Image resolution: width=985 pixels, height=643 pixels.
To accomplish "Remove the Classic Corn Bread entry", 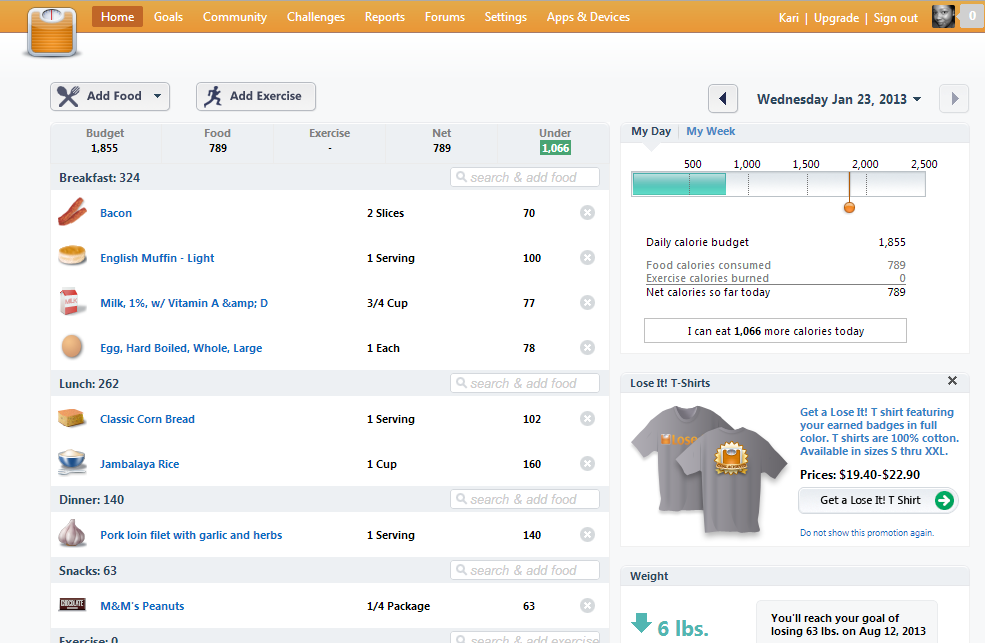I will tap(587, 419).
